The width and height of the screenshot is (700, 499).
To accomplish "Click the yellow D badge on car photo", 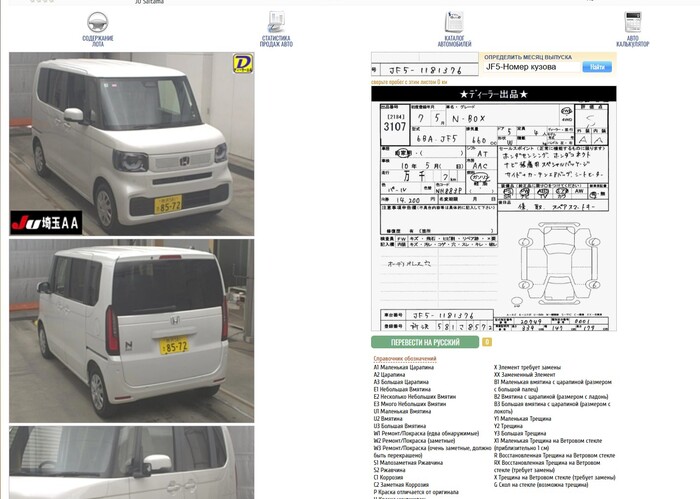I will coord(241,64).
